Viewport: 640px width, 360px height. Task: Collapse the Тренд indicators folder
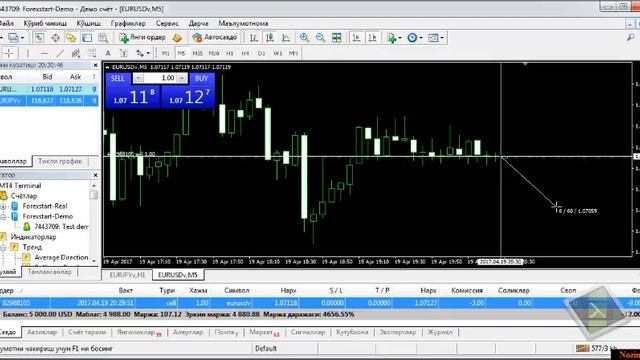3,247
